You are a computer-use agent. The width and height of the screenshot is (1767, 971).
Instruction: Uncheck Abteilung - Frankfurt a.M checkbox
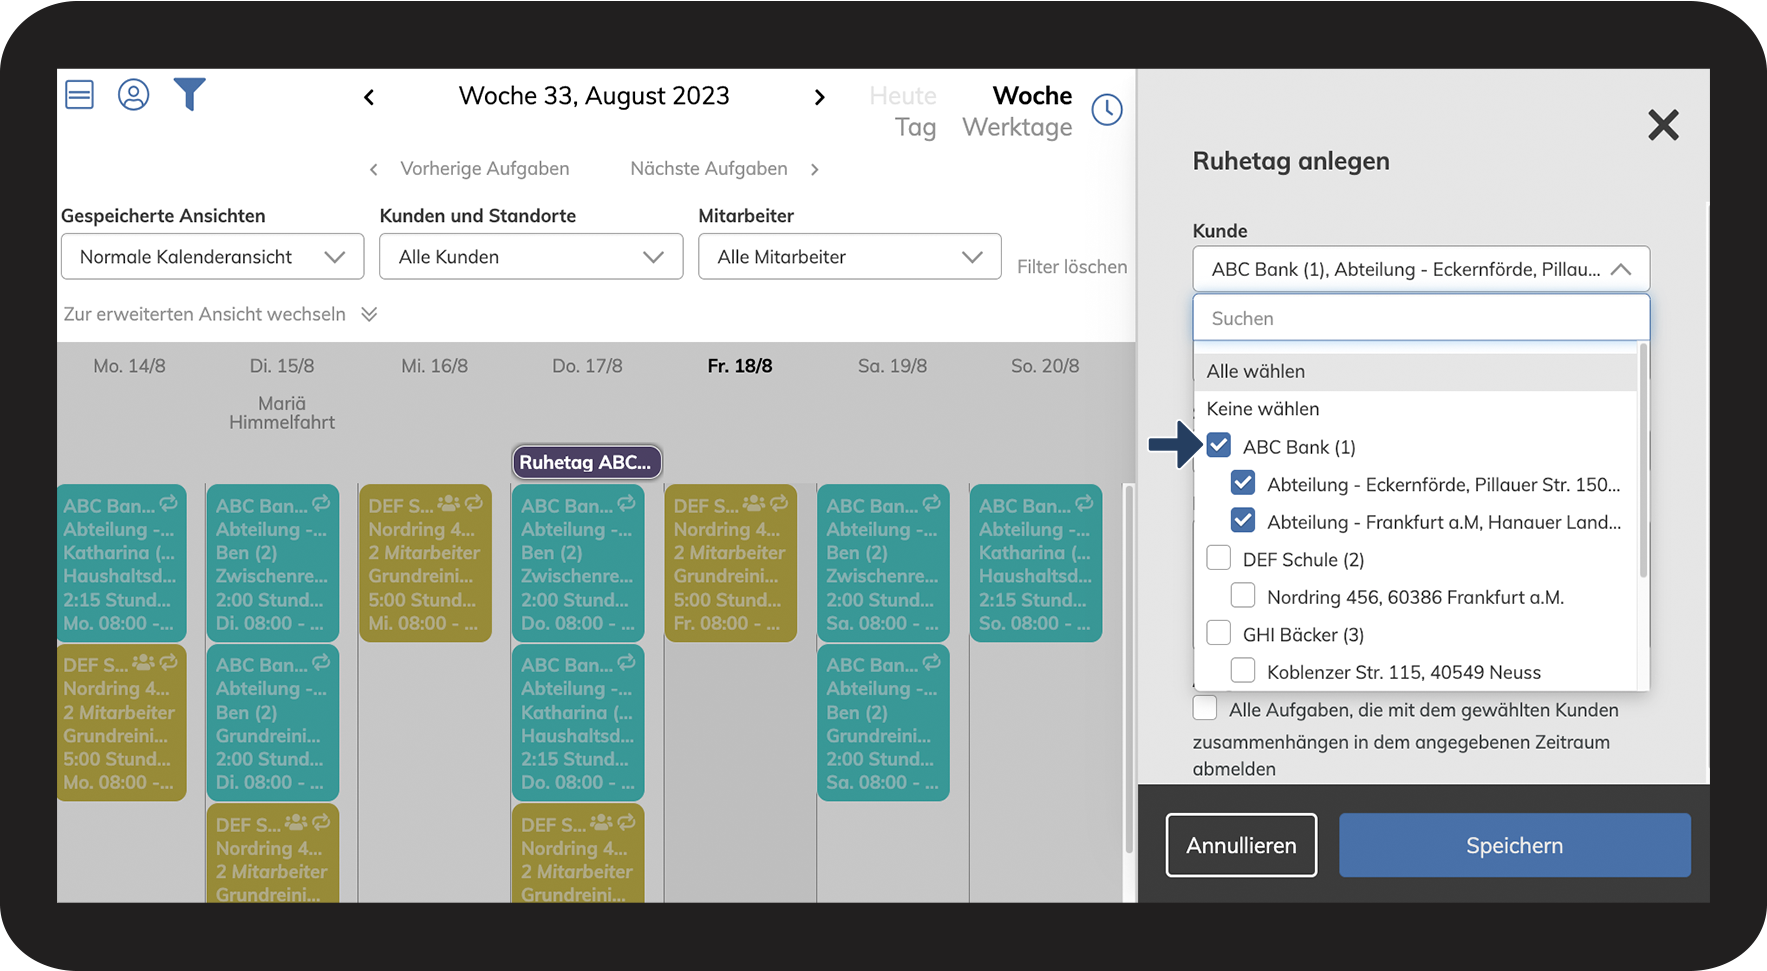[1243, 521]
